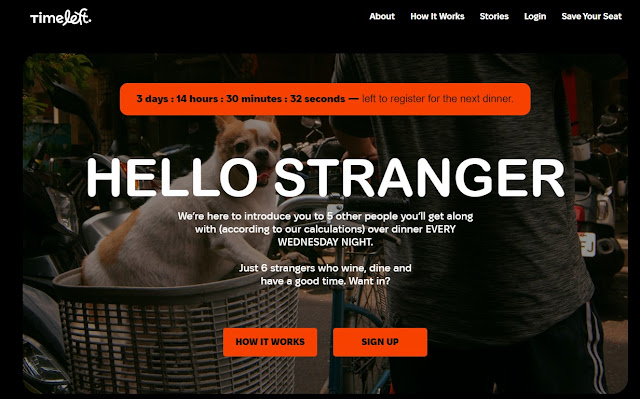Open the About page

382,16
